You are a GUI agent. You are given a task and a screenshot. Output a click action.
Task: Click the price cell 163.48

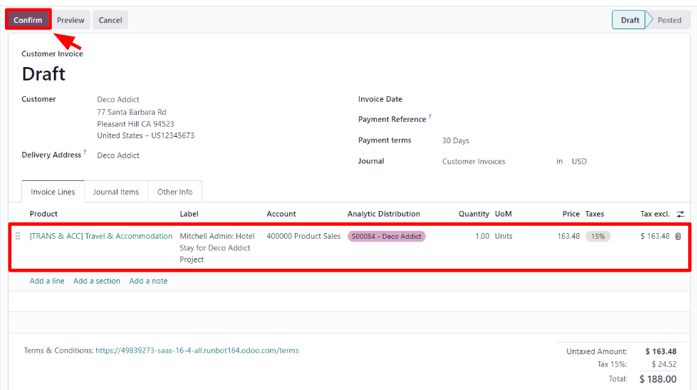569,236
